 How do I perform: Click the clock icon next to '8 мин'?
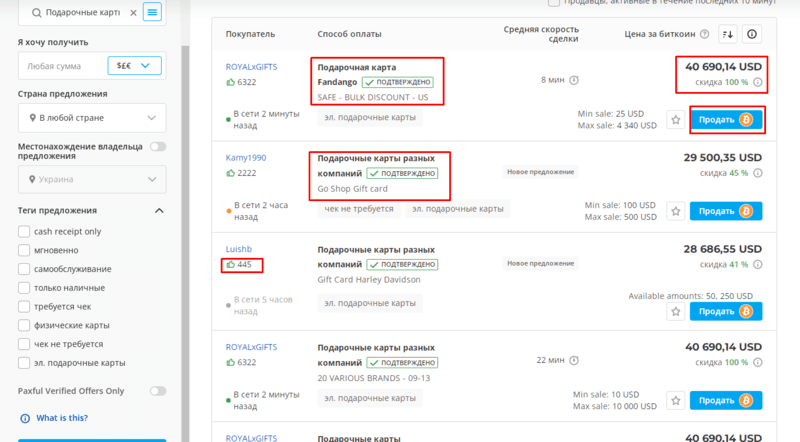pos(574,80)
